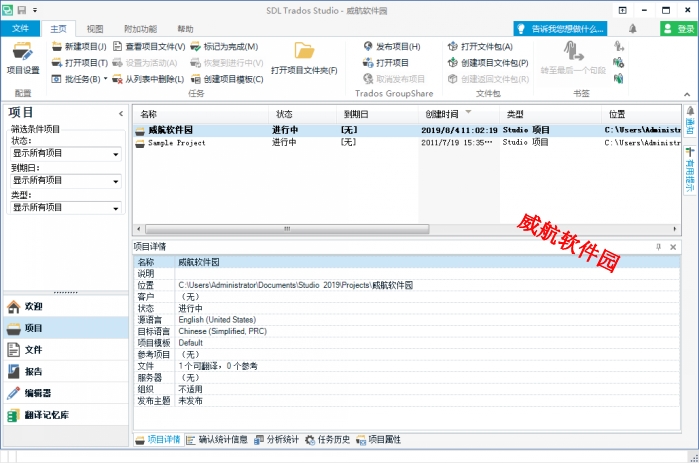Create project template (创建项目模板)

click(227, 79)
